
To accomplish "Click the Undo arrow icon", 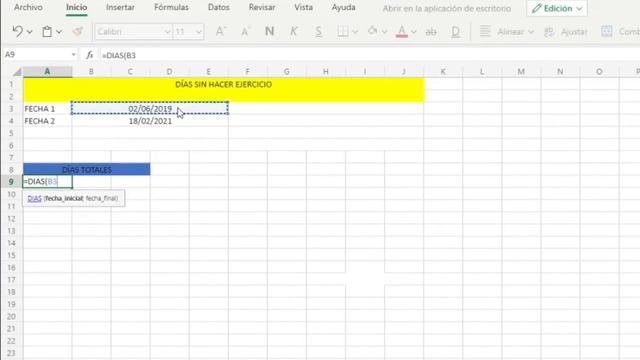I will [17, 31].
